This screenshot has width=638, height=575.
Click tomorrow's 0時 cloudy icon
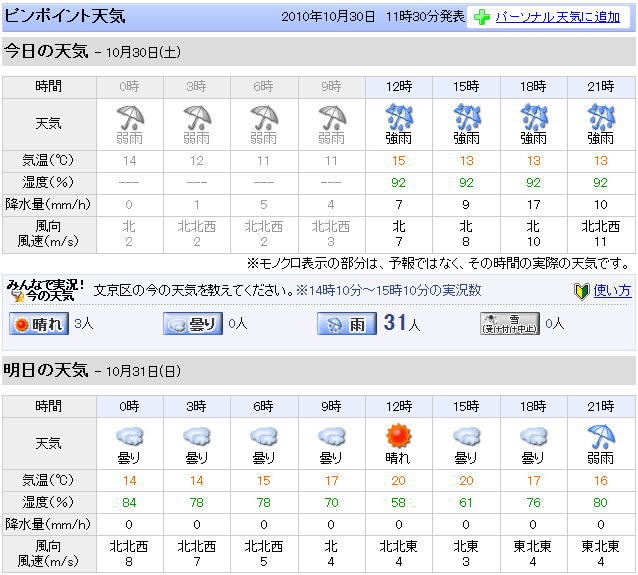tap(130, 437)
